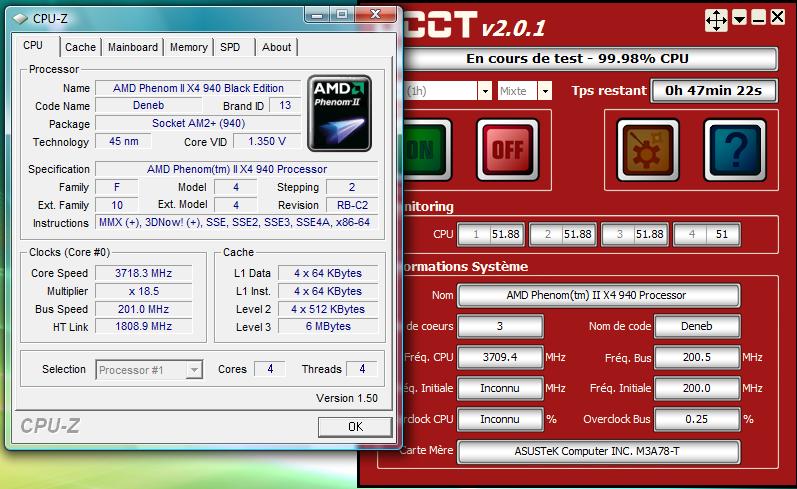Open the Mainboard tab

click(133, 47)
